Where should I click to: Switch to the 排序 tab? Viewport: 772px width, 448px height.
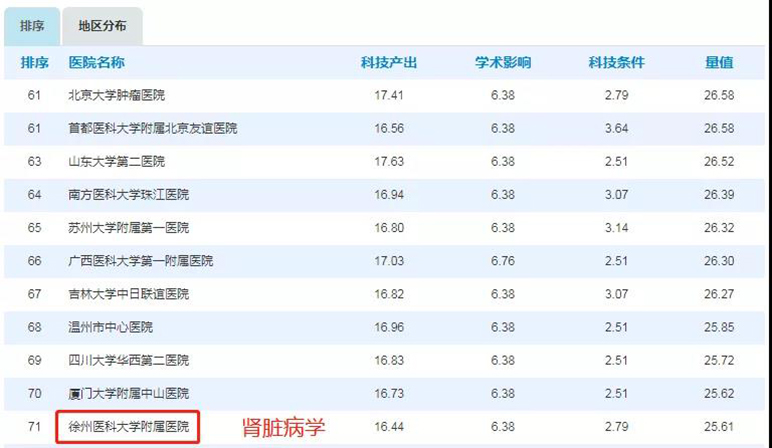(32, 27)
